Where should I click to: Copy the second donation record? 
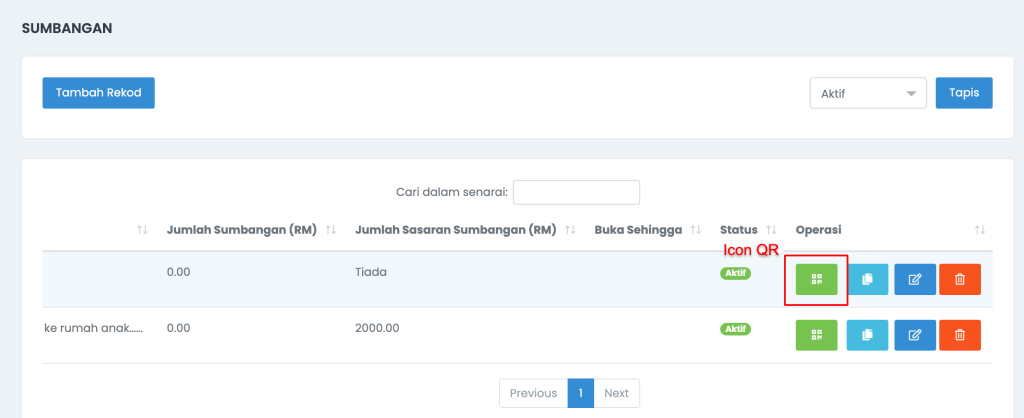pyautogui.click(x=867, y=335)
